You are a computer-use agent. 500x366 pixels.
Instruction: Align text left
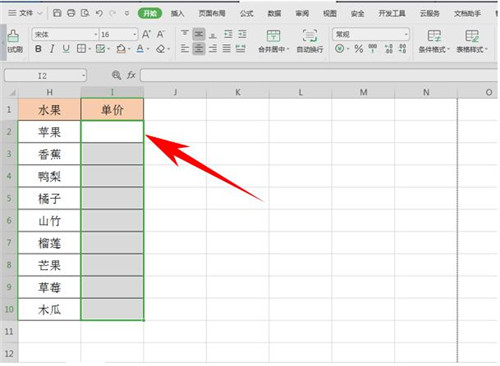tap(185, 49)
